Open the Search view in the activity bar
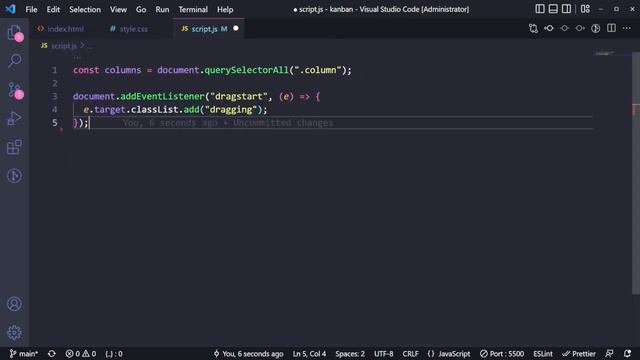 [14, 61]
